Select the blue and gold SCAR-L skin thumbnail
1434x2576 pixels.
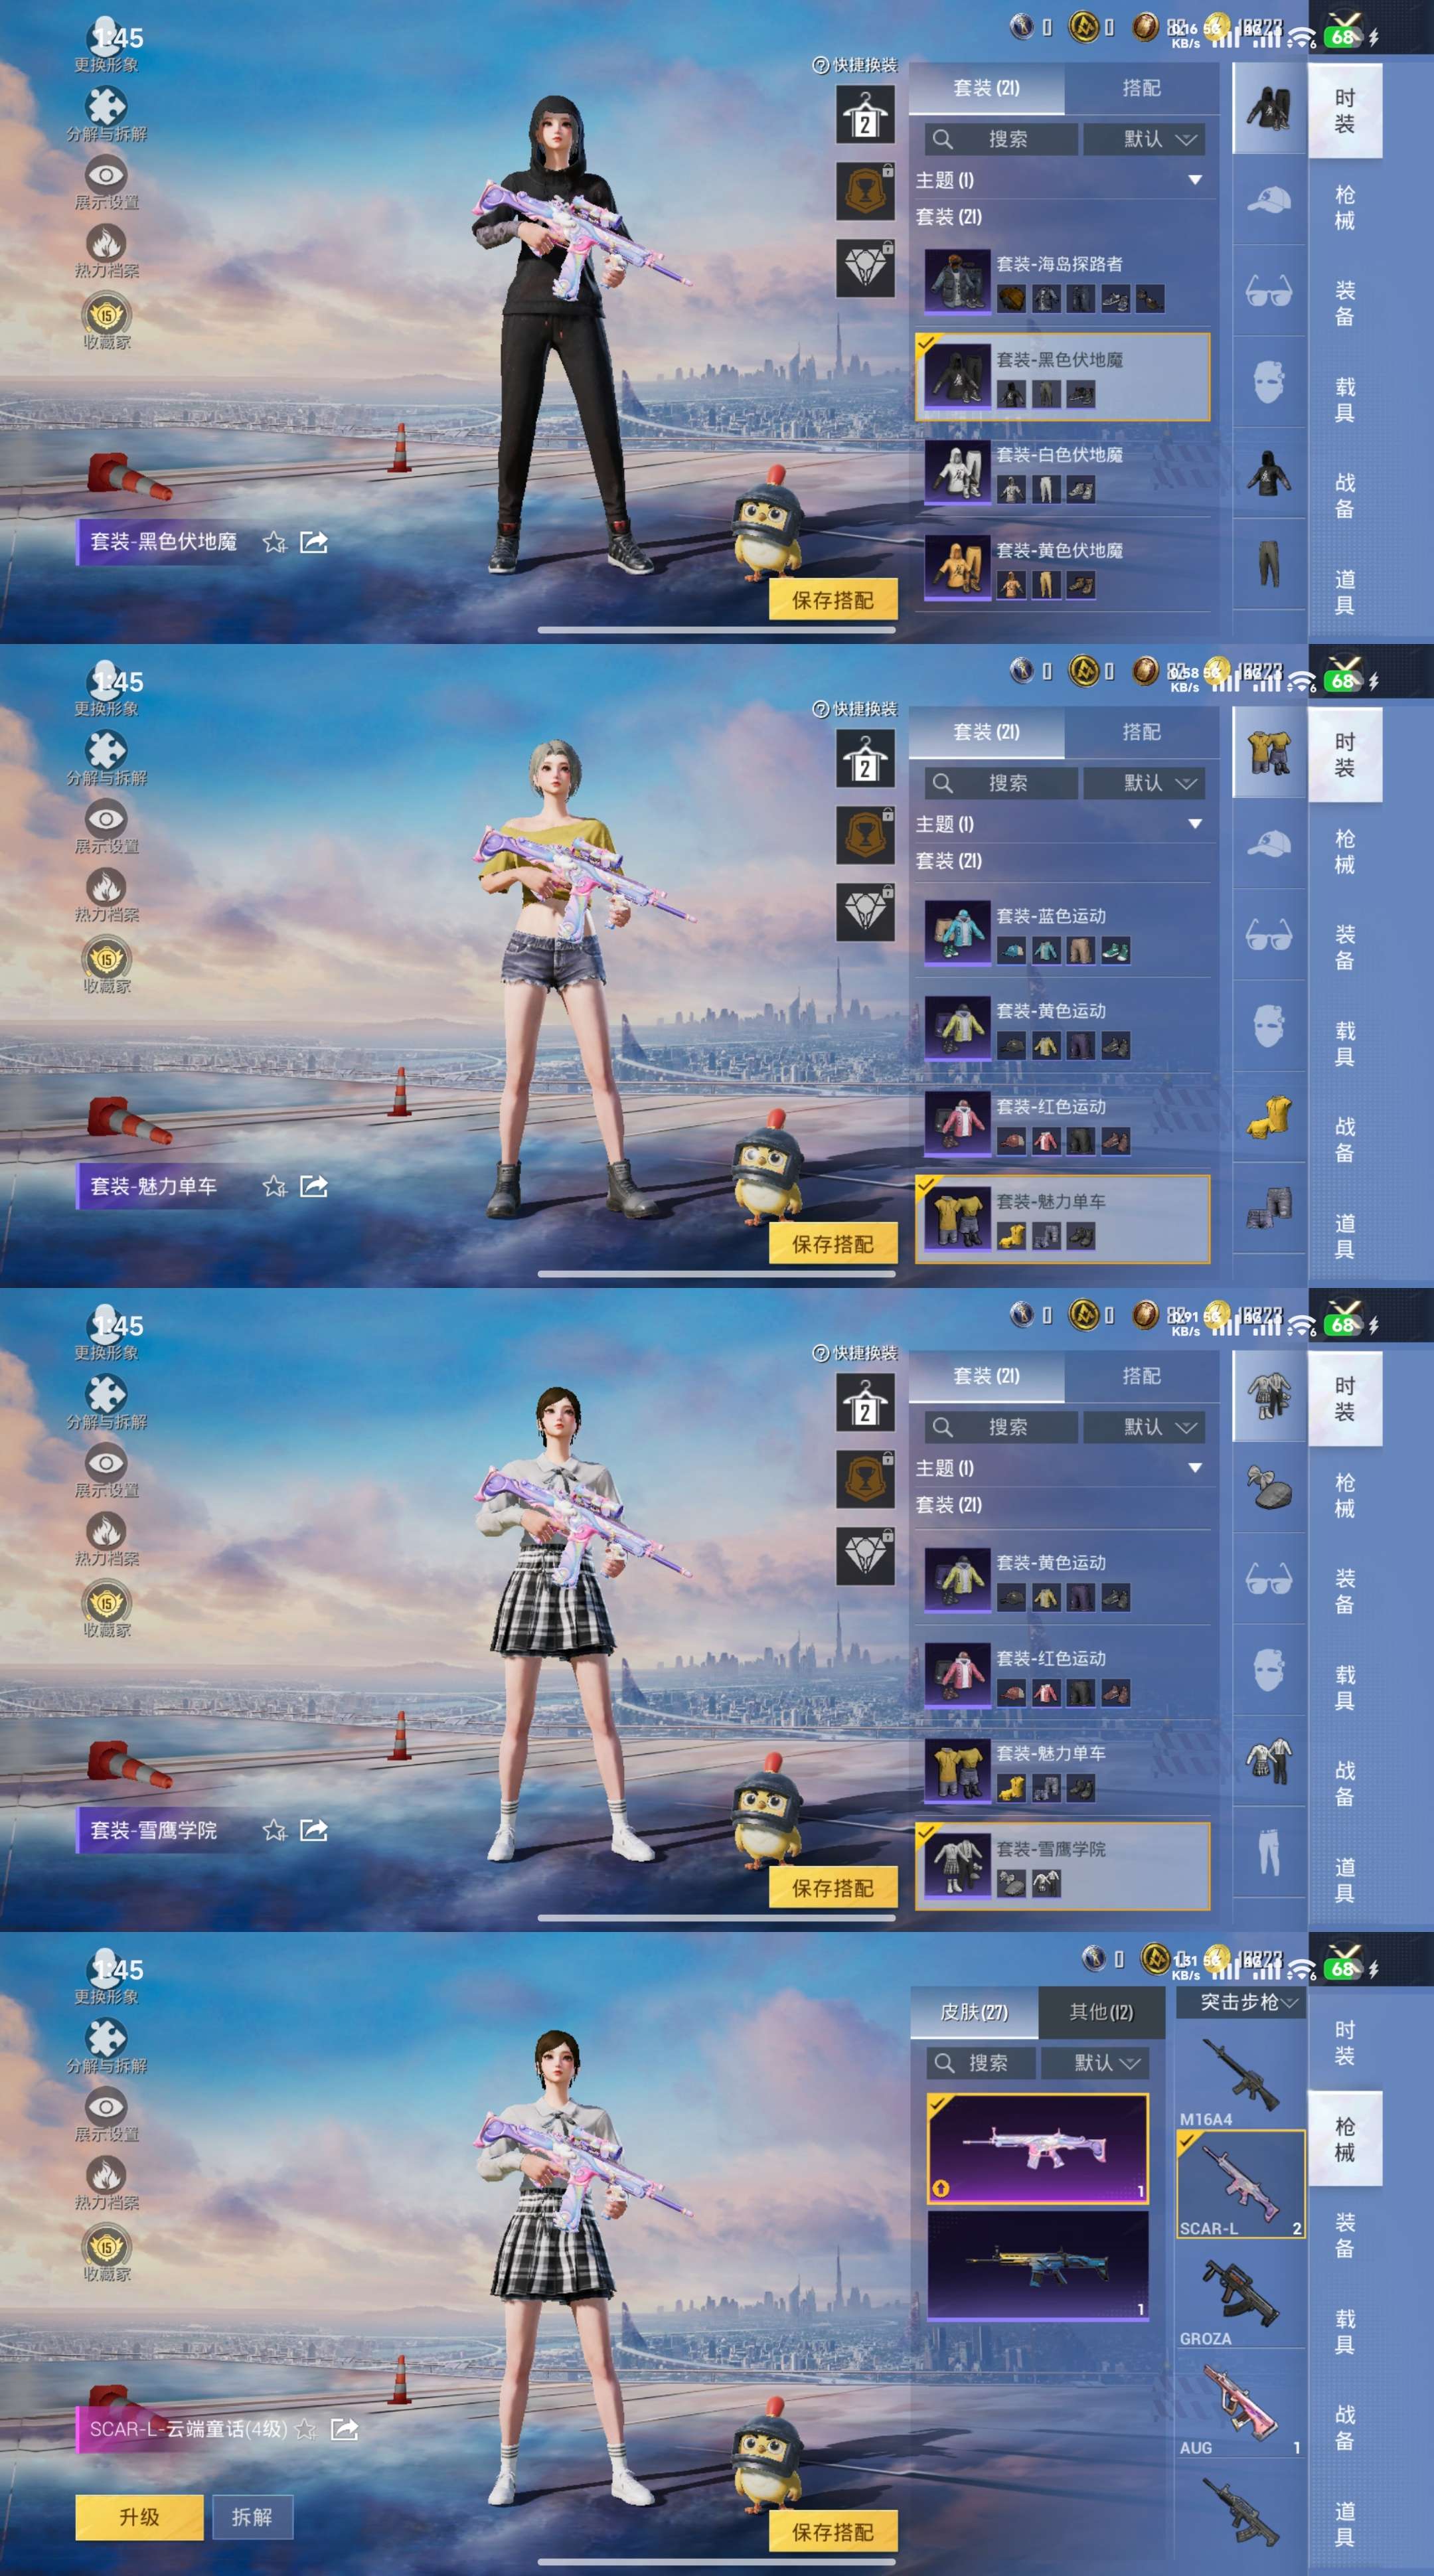[1038, 2266]
